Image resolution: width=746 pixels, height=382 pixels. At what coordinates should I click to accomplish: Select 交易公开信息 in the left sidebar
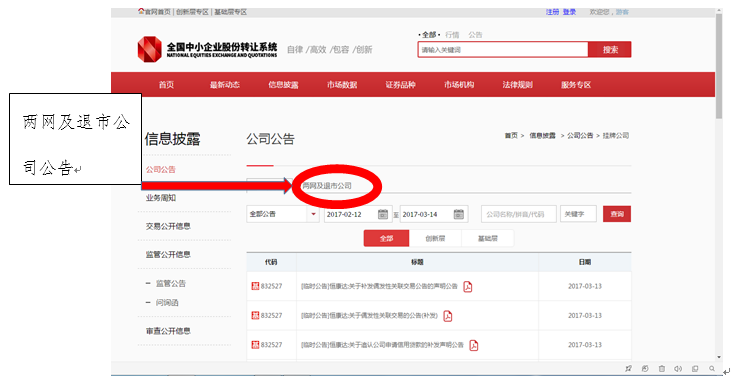[168, 226]
